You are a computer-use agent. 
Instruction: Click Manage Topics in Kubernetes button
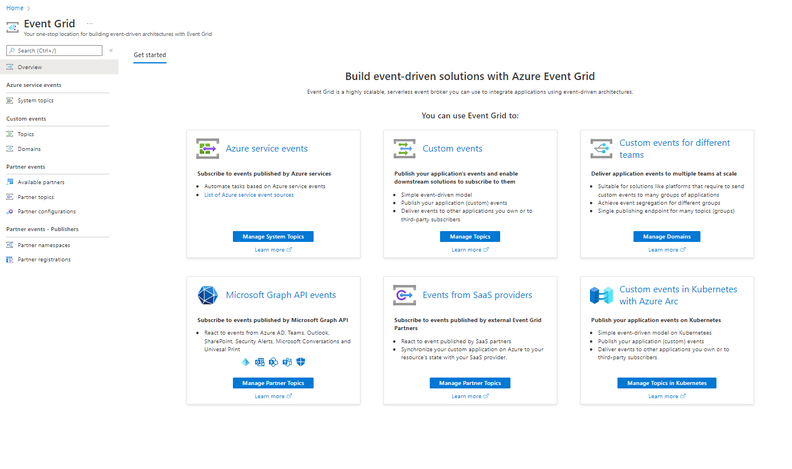coord(667,383)
